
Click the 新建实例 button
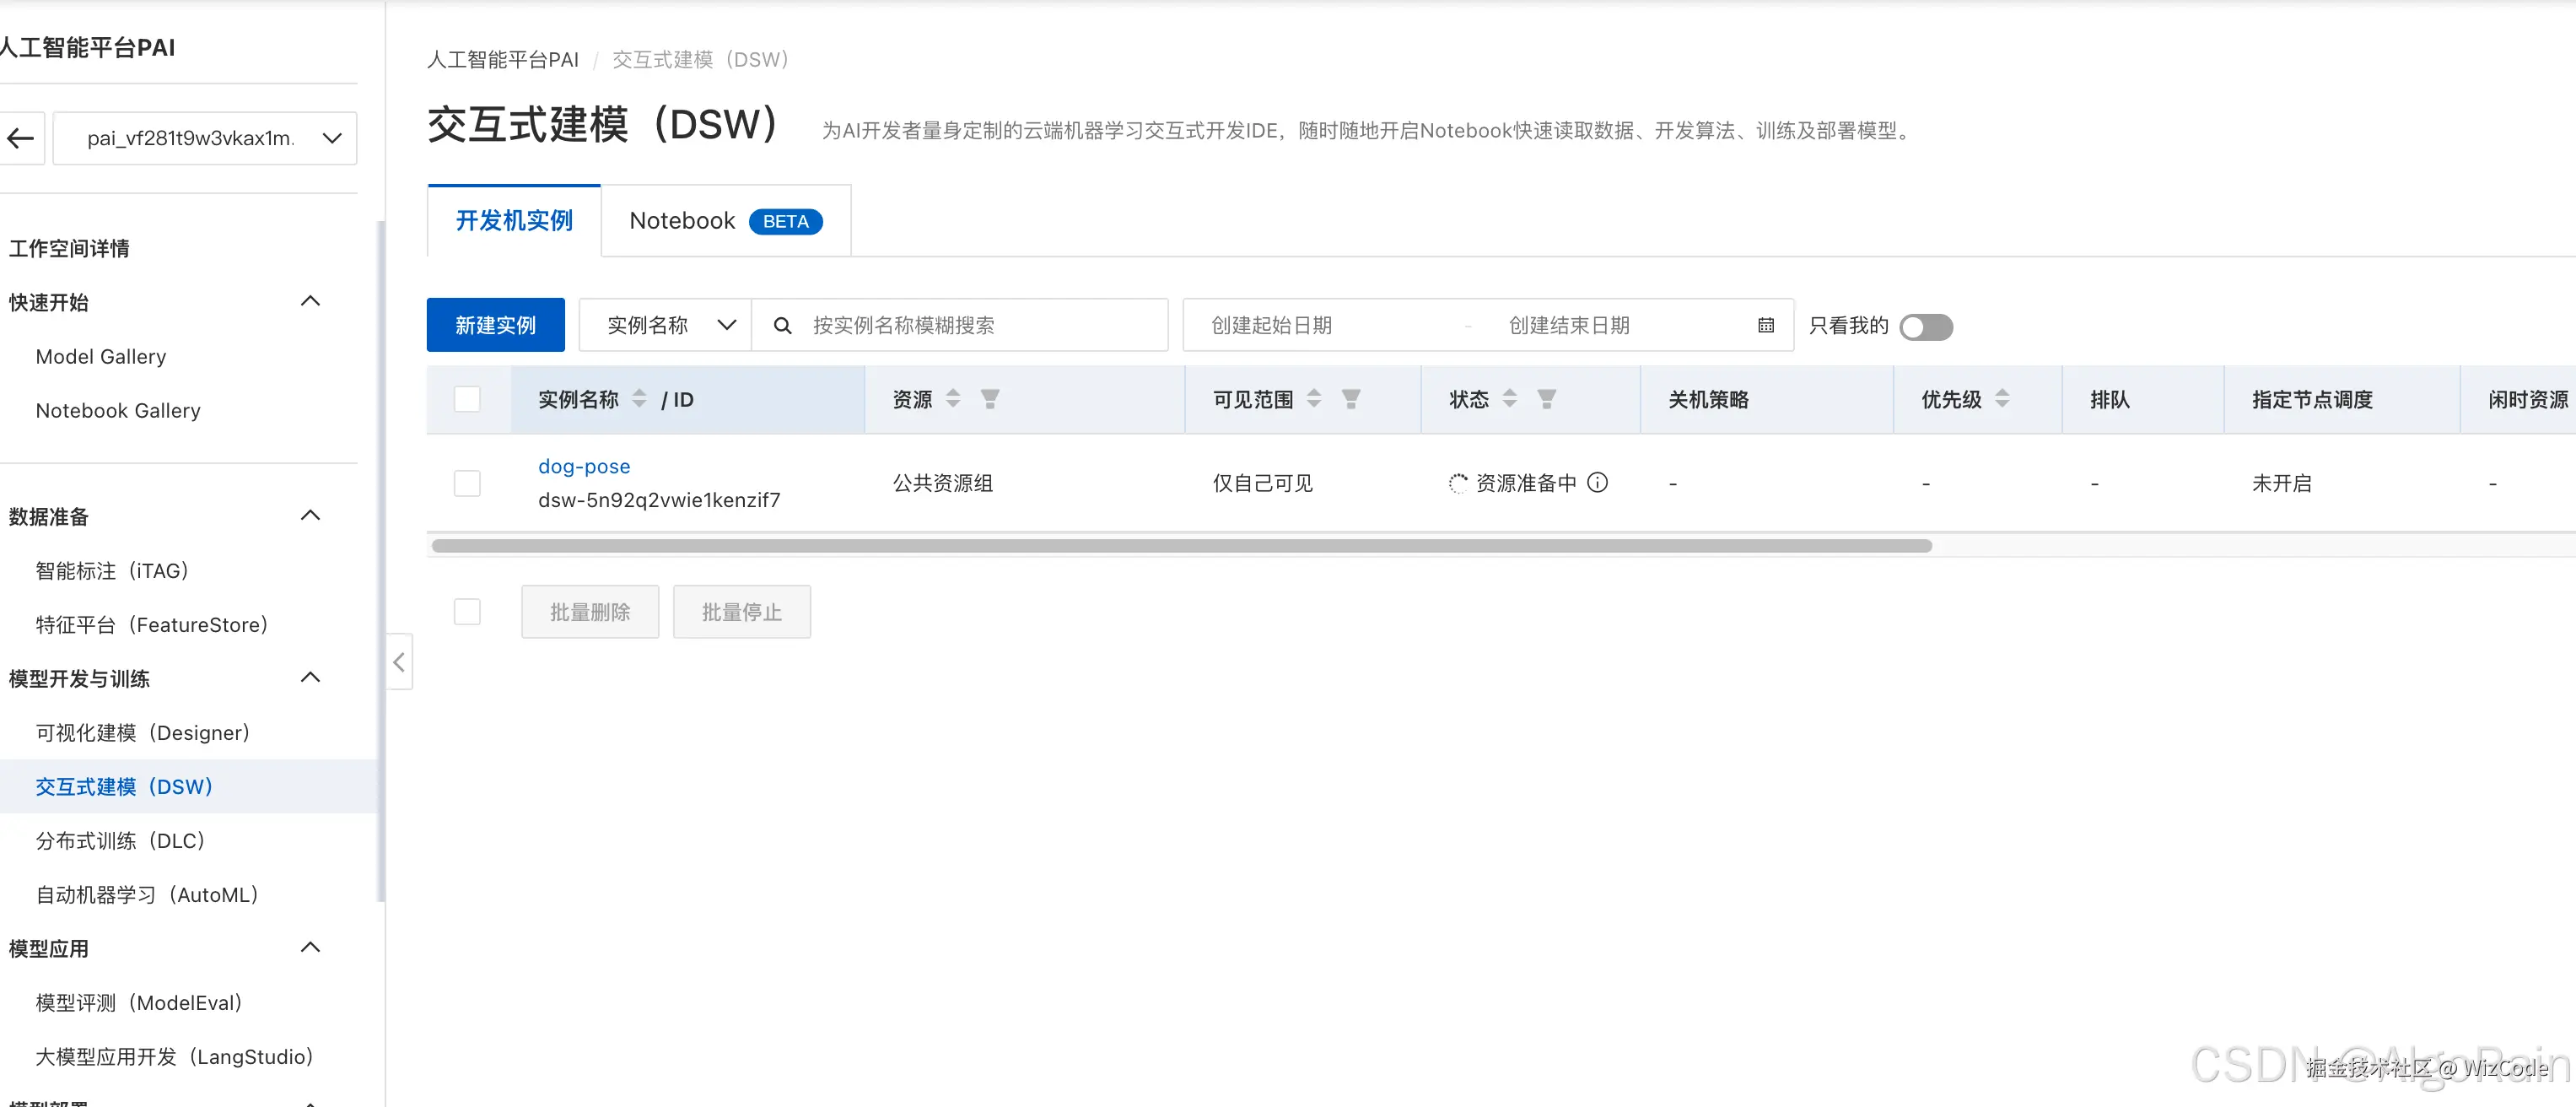pos(495,325)
